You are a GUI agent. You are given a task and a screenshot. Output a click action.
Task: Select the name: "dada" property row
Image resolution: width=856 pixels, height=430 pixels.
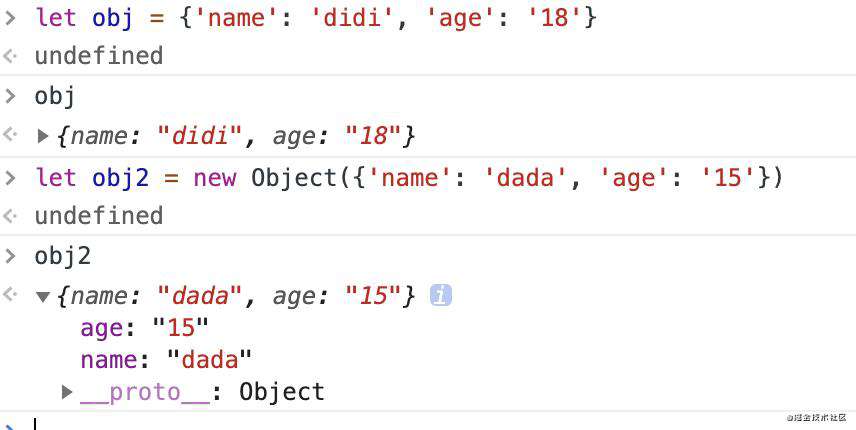click(166, 360)
